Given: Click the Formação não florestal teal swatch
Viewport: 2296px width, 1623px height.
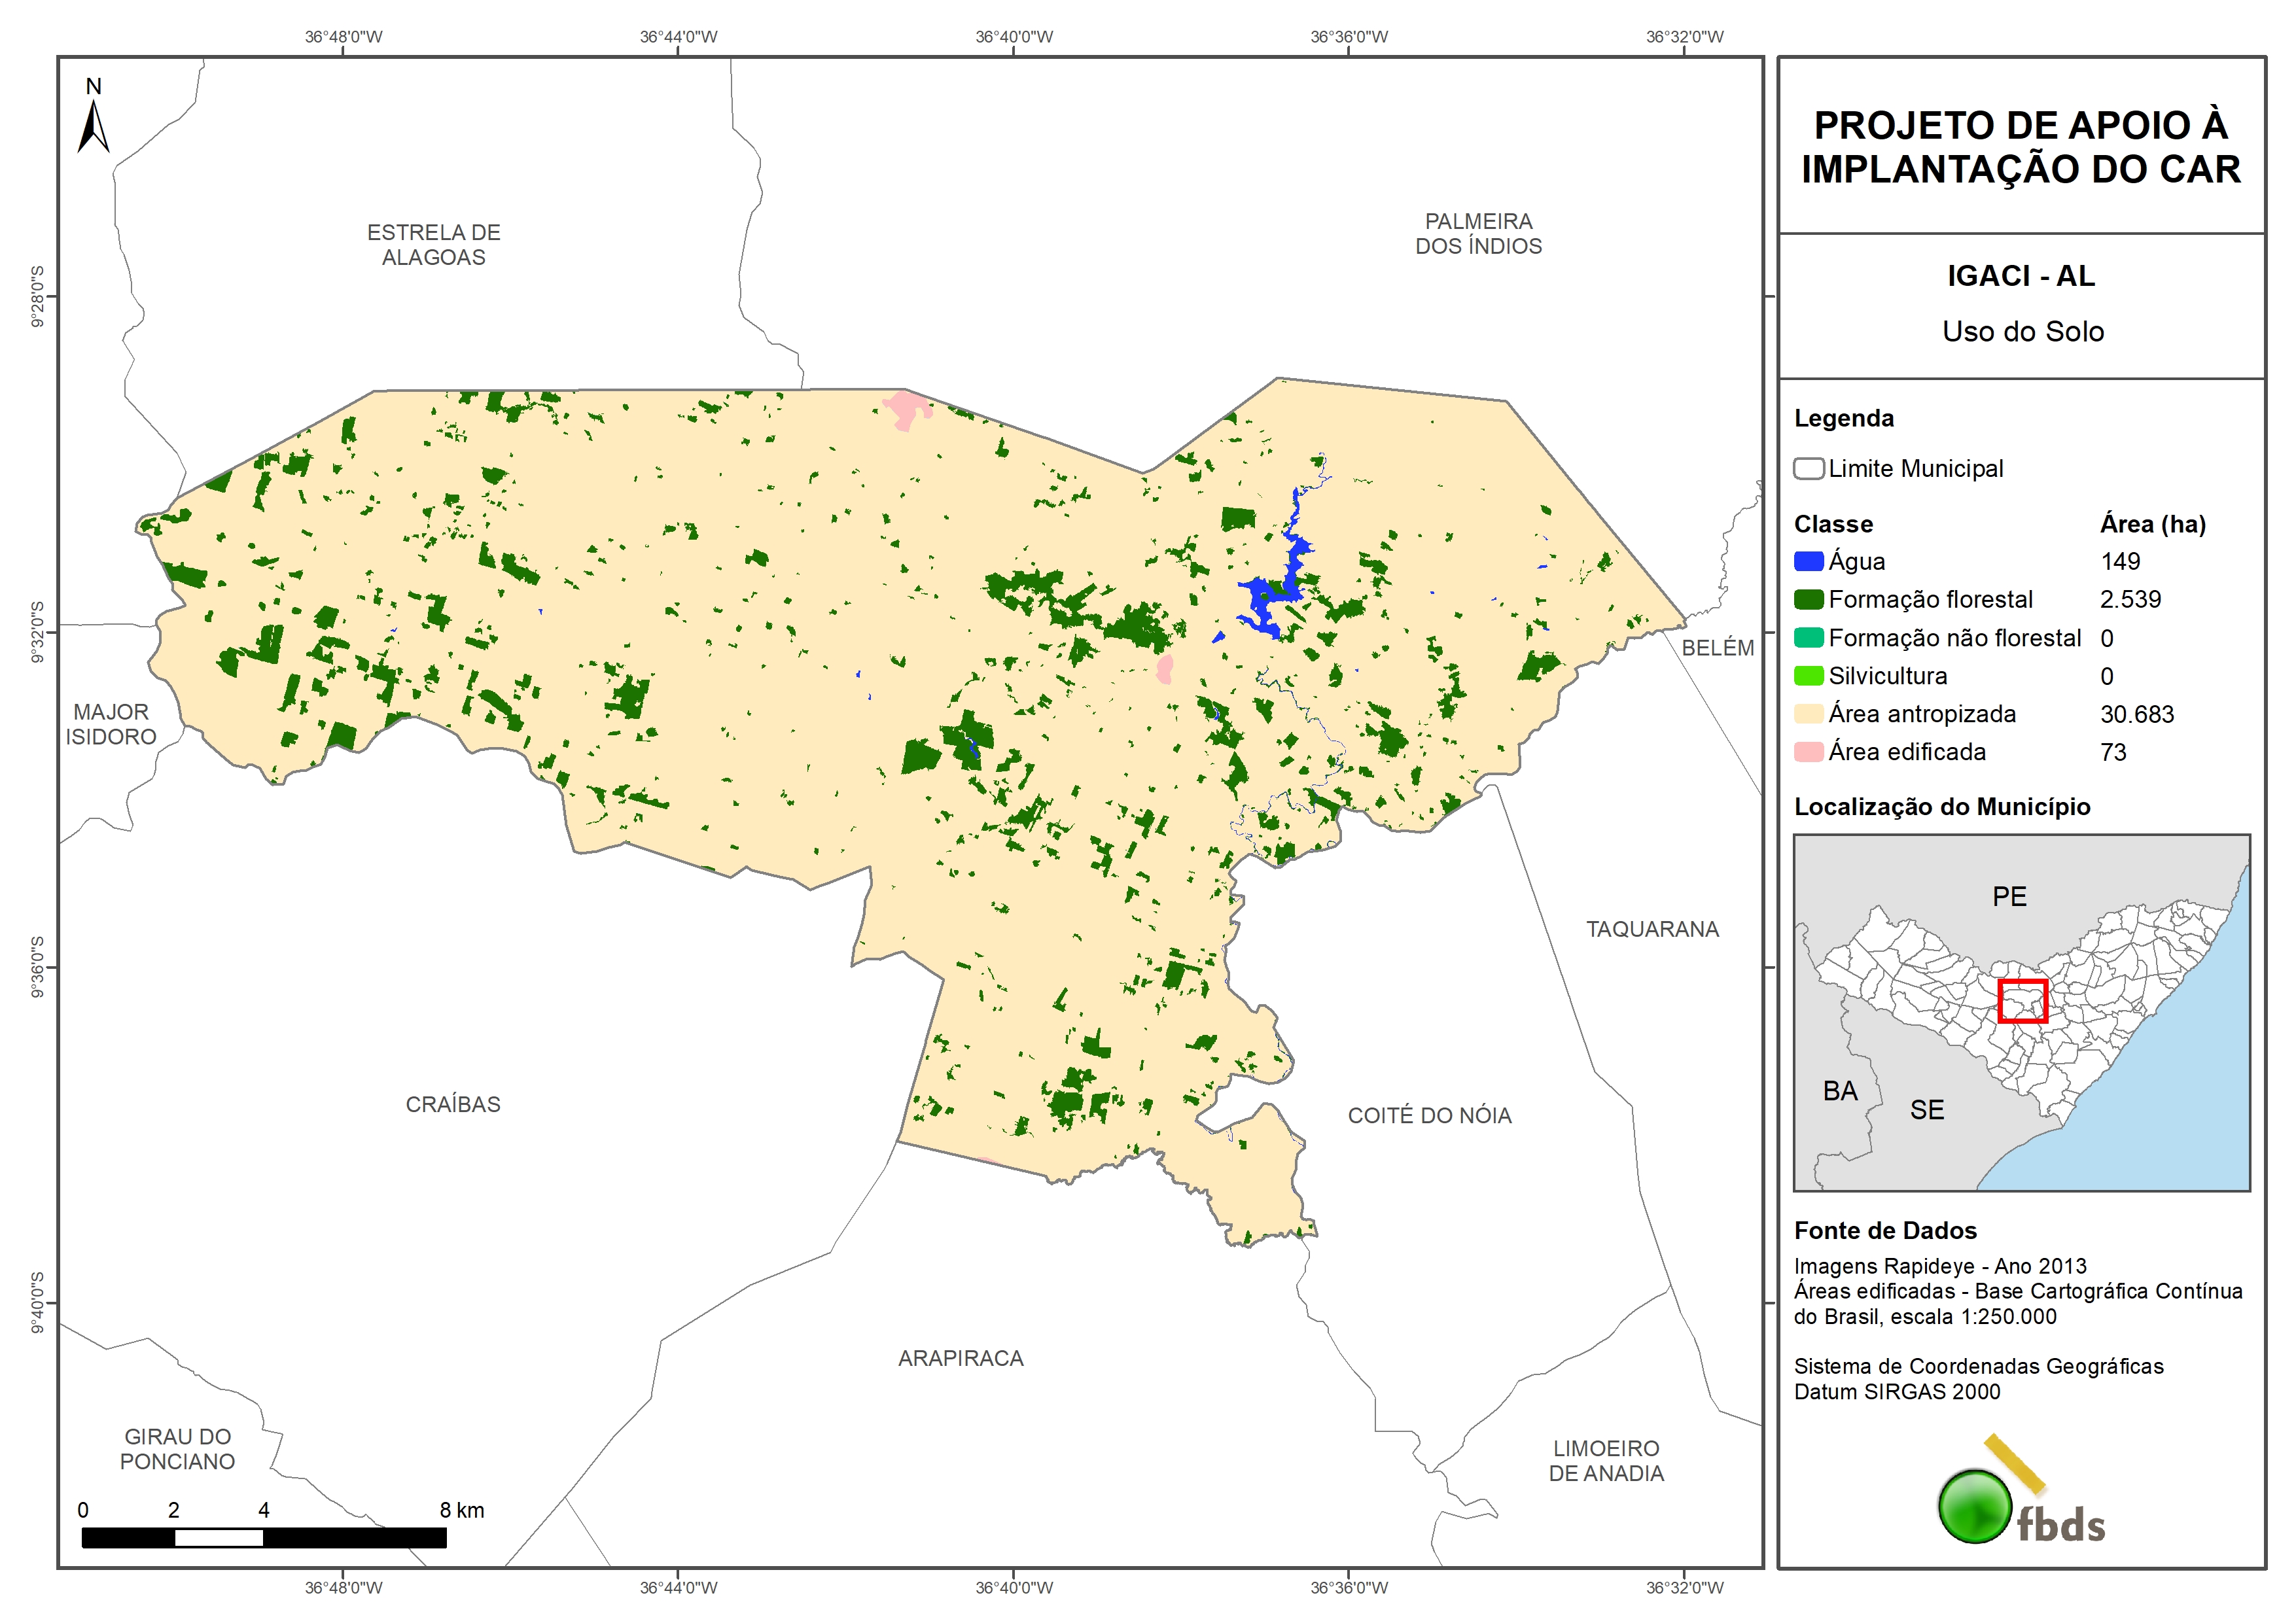Looking at the screenshot, I should click(x=1808, y=638).
